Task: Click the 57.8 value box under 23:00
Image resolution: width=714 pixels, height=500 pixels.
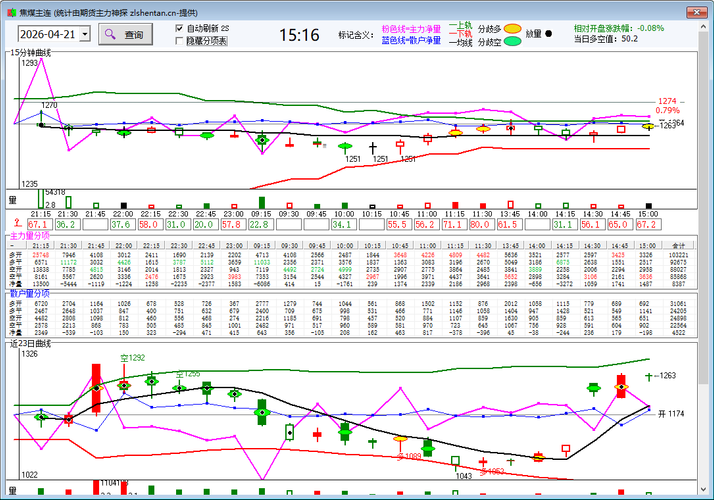Action: [x=233, y=224]
